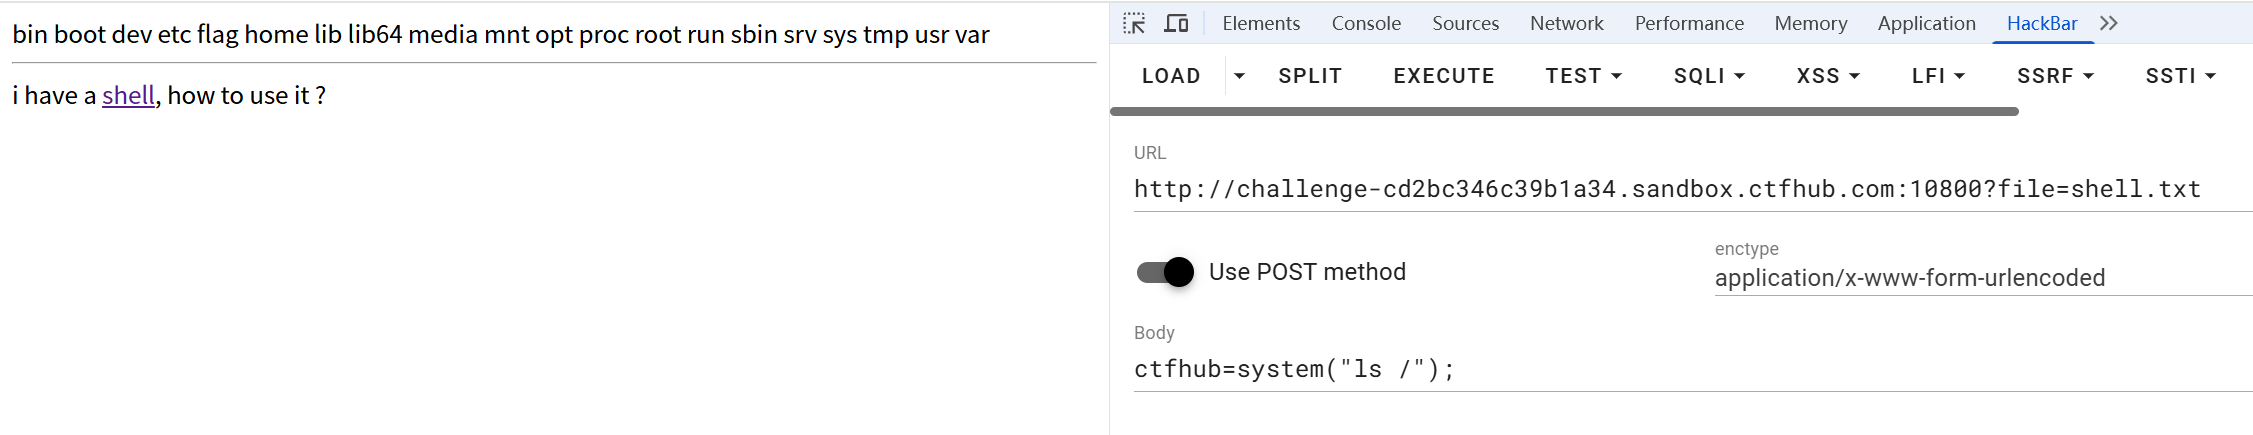Open the SSTI dropdown
The width and height of the screenshot is (2253, 435).
click(x=2180, y=76)
